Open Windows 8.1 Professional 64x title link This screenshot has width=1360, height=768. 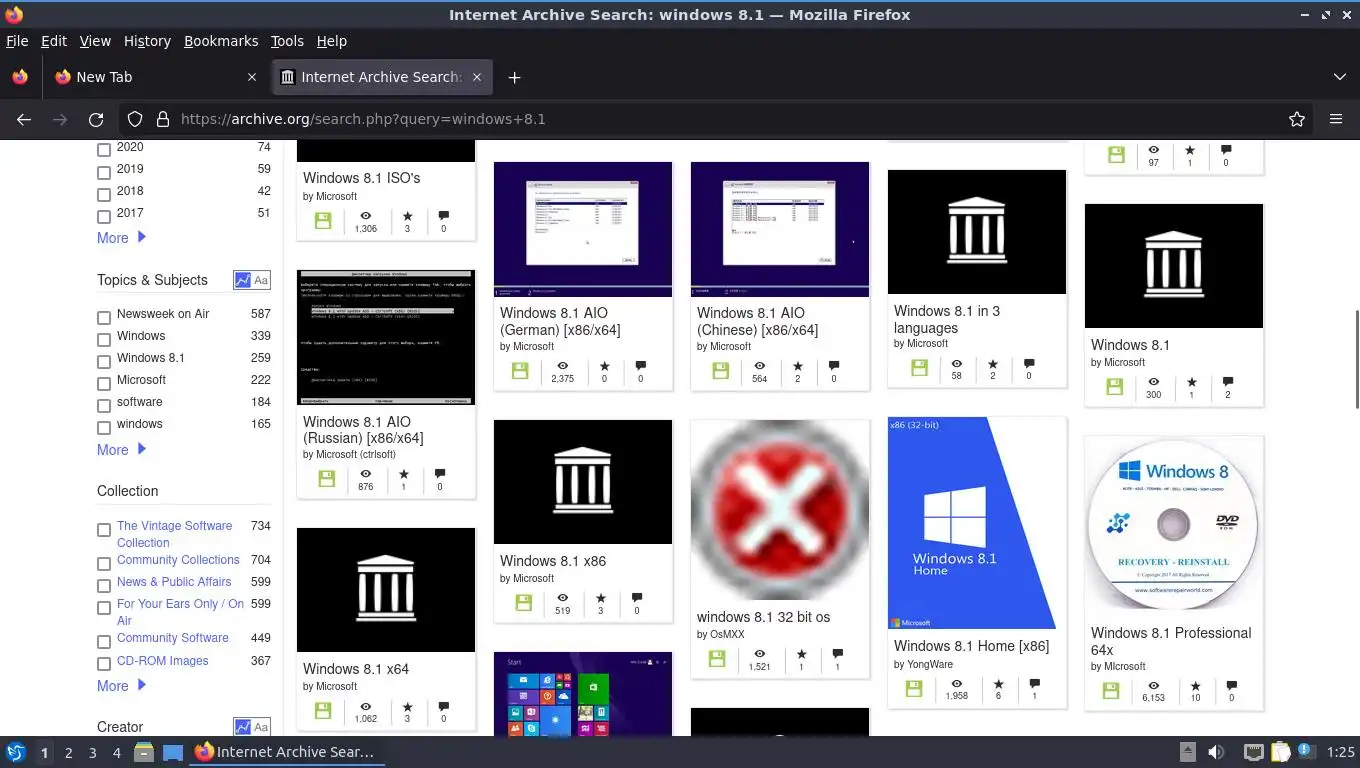1171,641
